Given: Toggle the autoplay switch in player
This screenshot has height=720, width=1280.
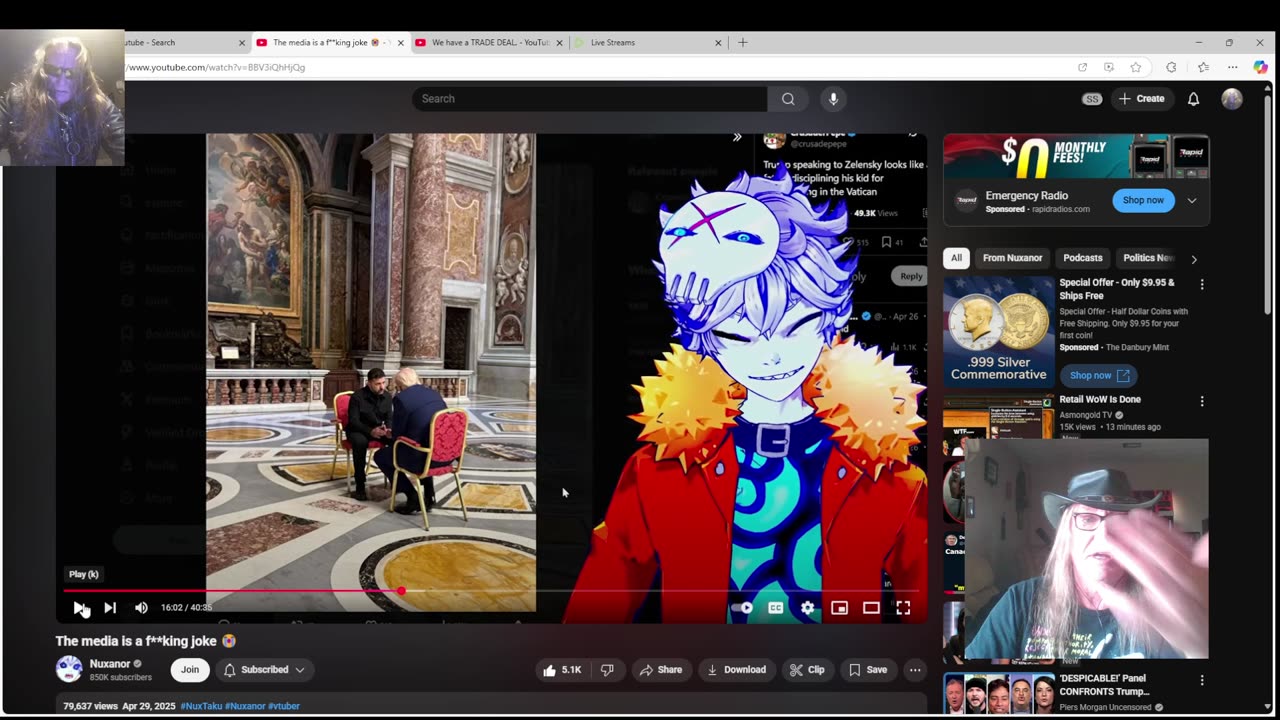Looking at the screenshot, I should [742, 607].
